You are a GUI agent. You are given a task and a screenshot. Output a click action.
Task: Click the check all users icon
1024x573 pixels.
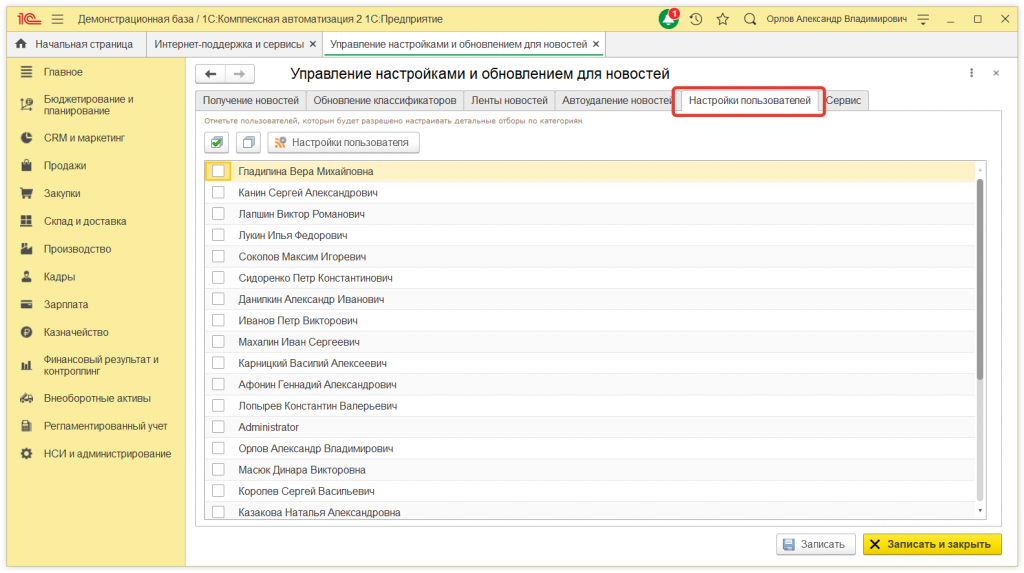(217, 143)
